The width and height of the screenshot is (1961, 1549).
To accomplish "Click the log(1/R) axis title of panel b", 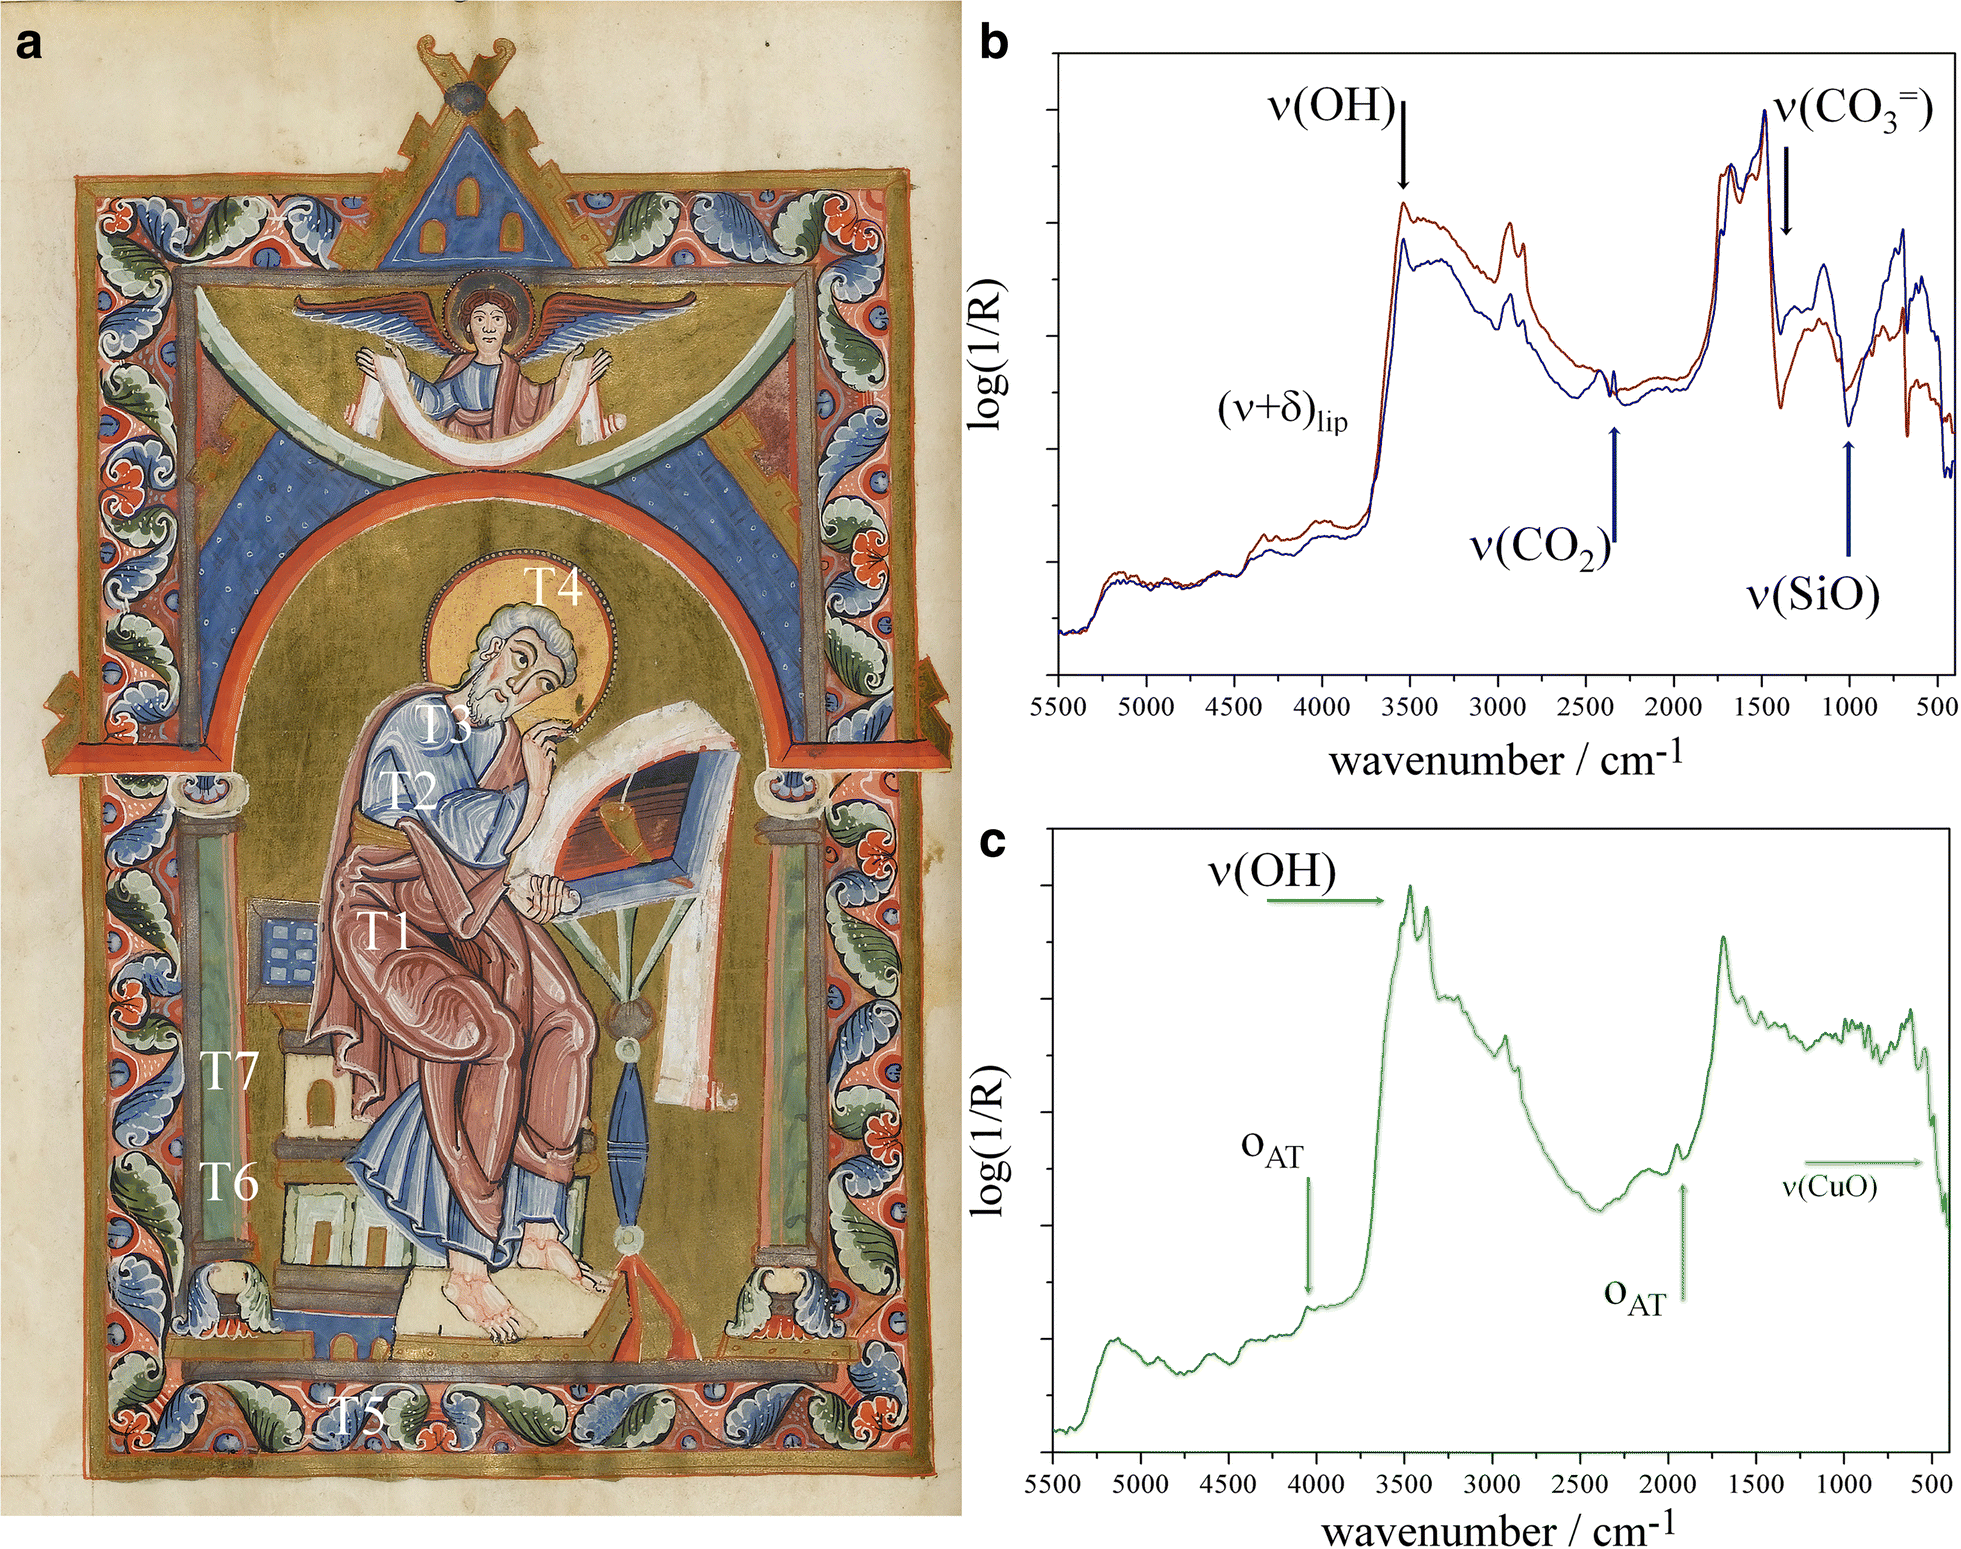I will click(985, 355).
